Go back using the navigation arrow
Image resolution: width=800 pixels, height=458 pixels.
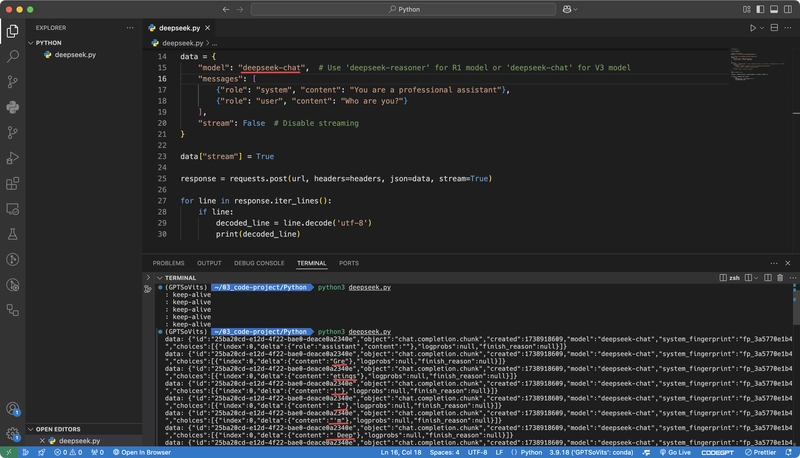[226, 9]
